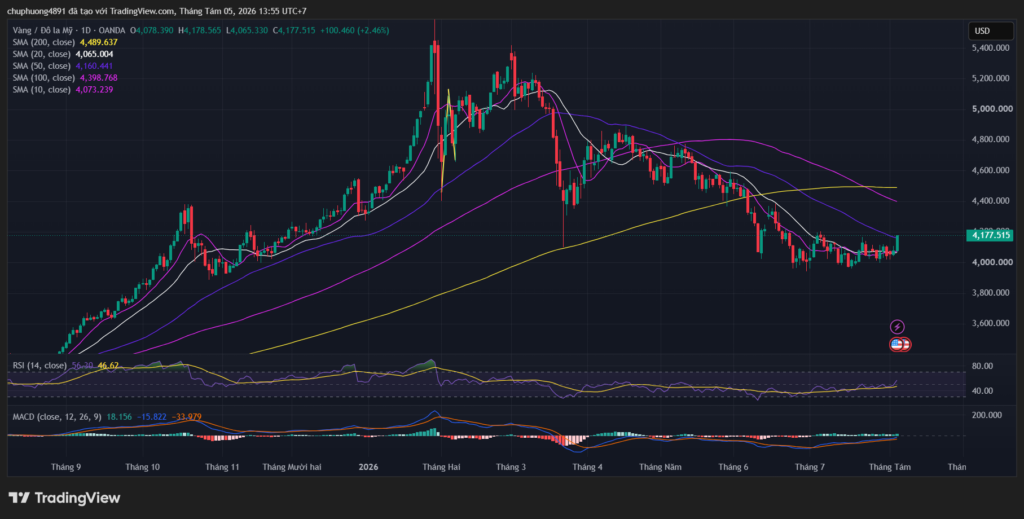Click the Tháng 4 time axis label
The image size is (1024, 519).
tap(588, 467)
